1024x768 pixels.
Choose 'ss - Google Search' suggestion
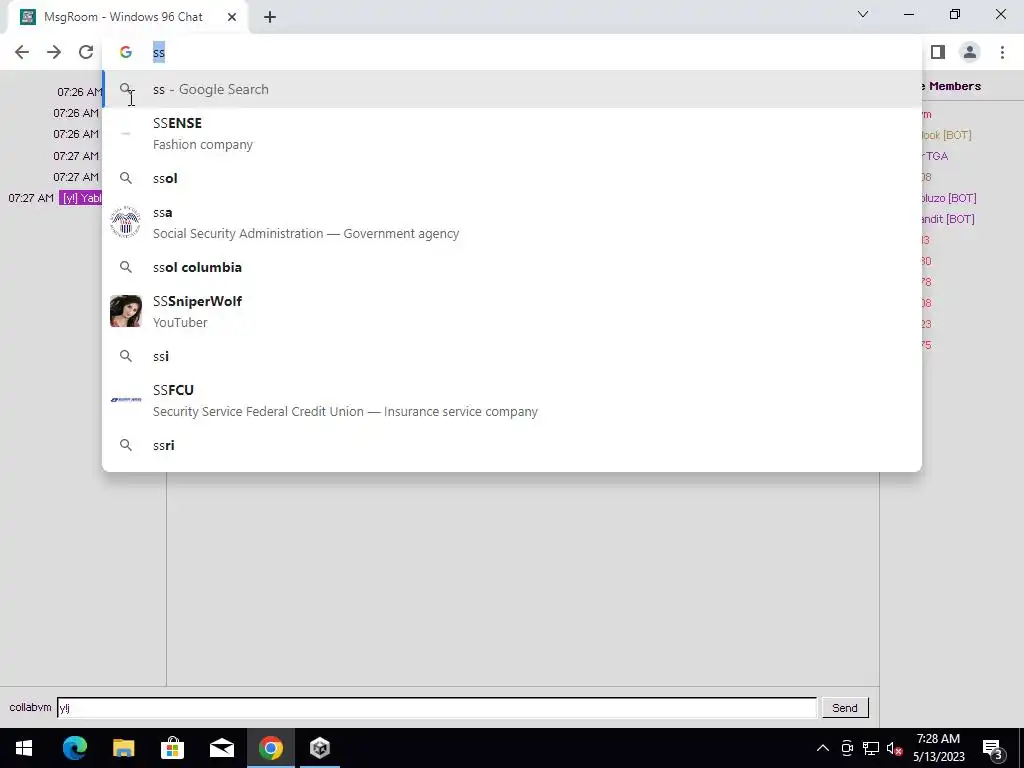pos(512,89)
